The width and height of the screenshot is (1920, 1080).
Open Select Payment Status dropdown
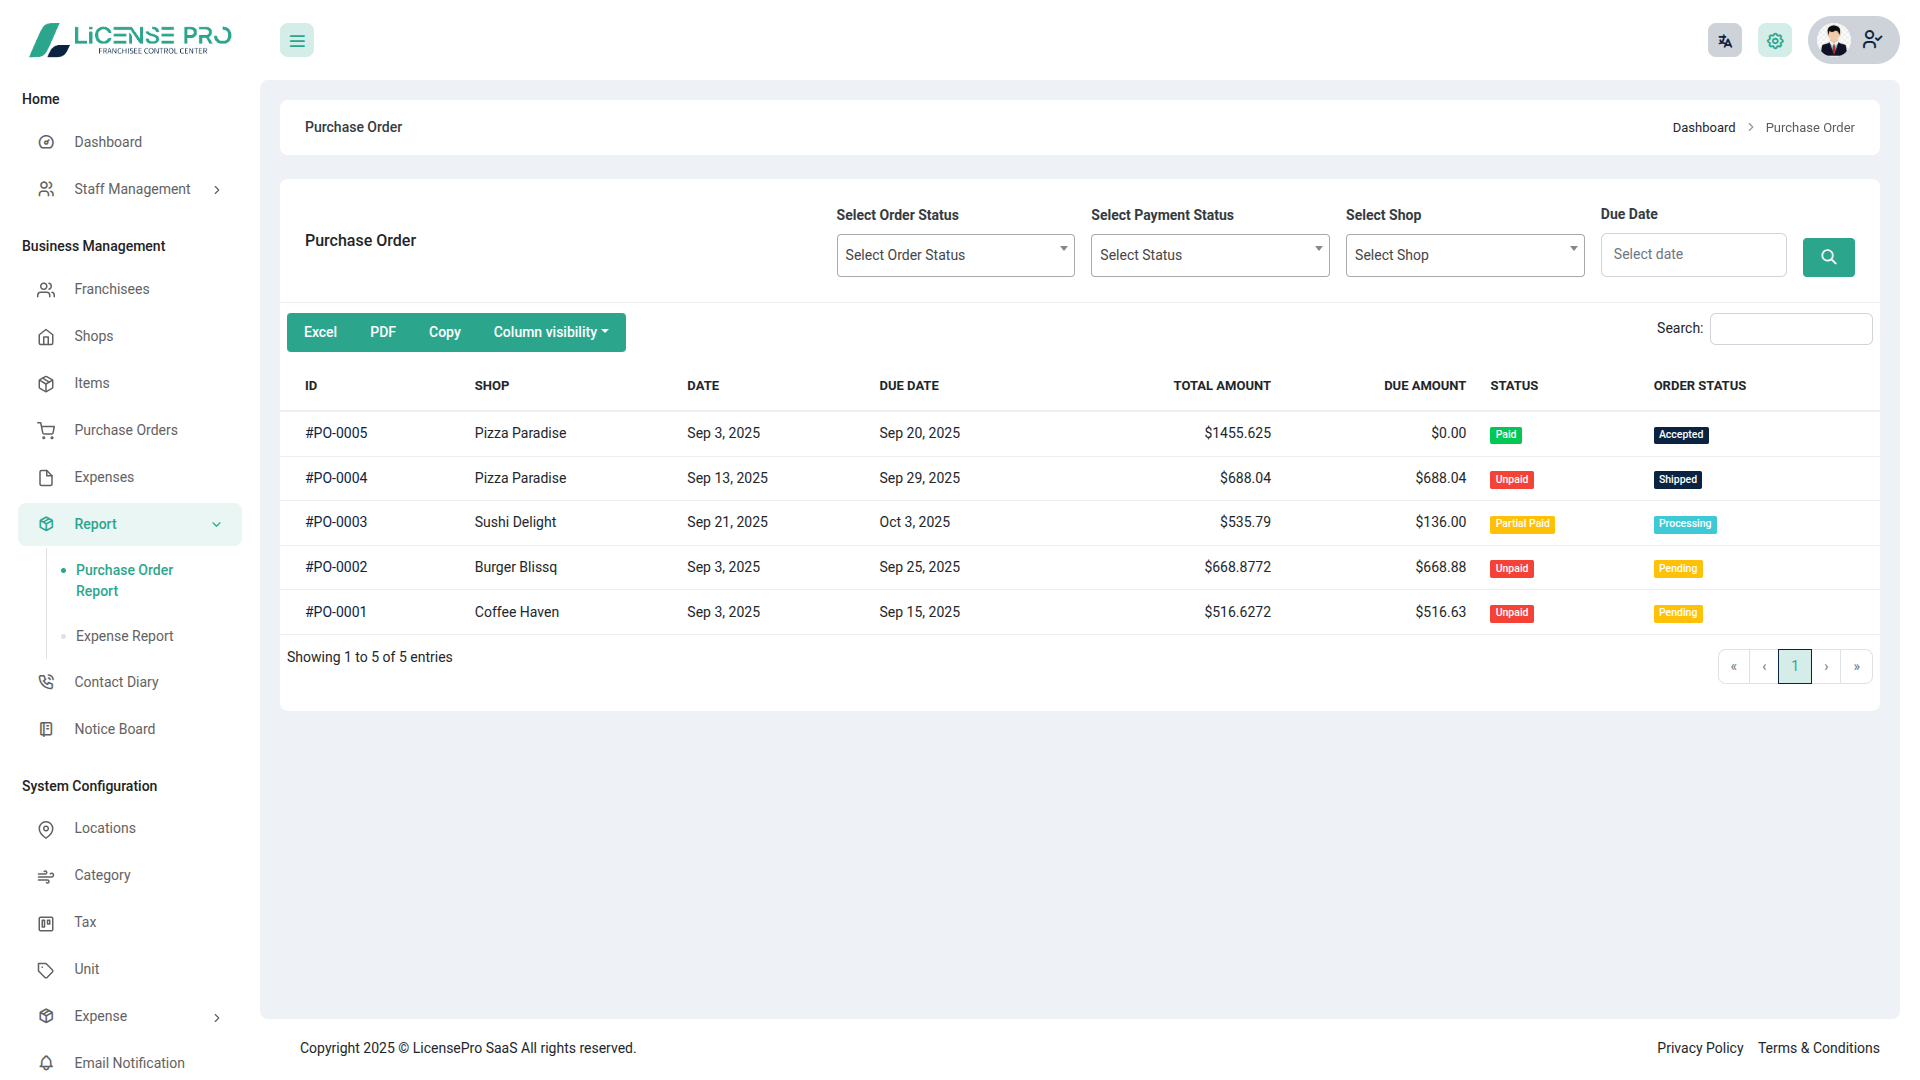[1209, 256]
